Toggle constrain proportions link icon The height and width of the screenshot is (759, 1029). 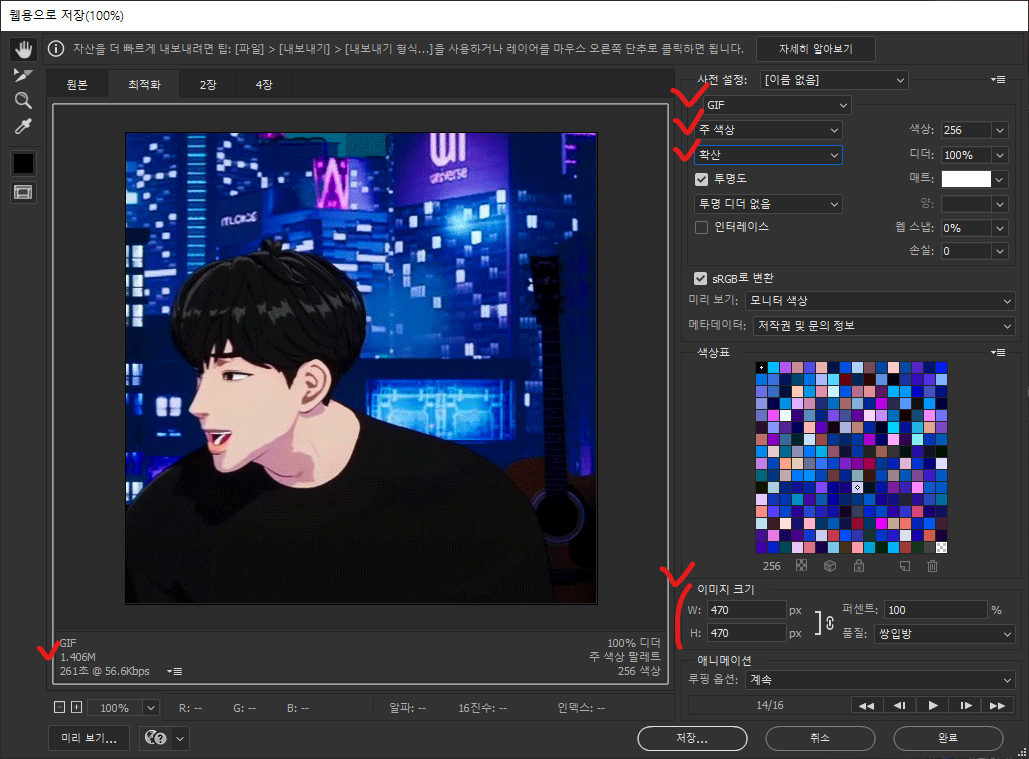pos(830,622)
